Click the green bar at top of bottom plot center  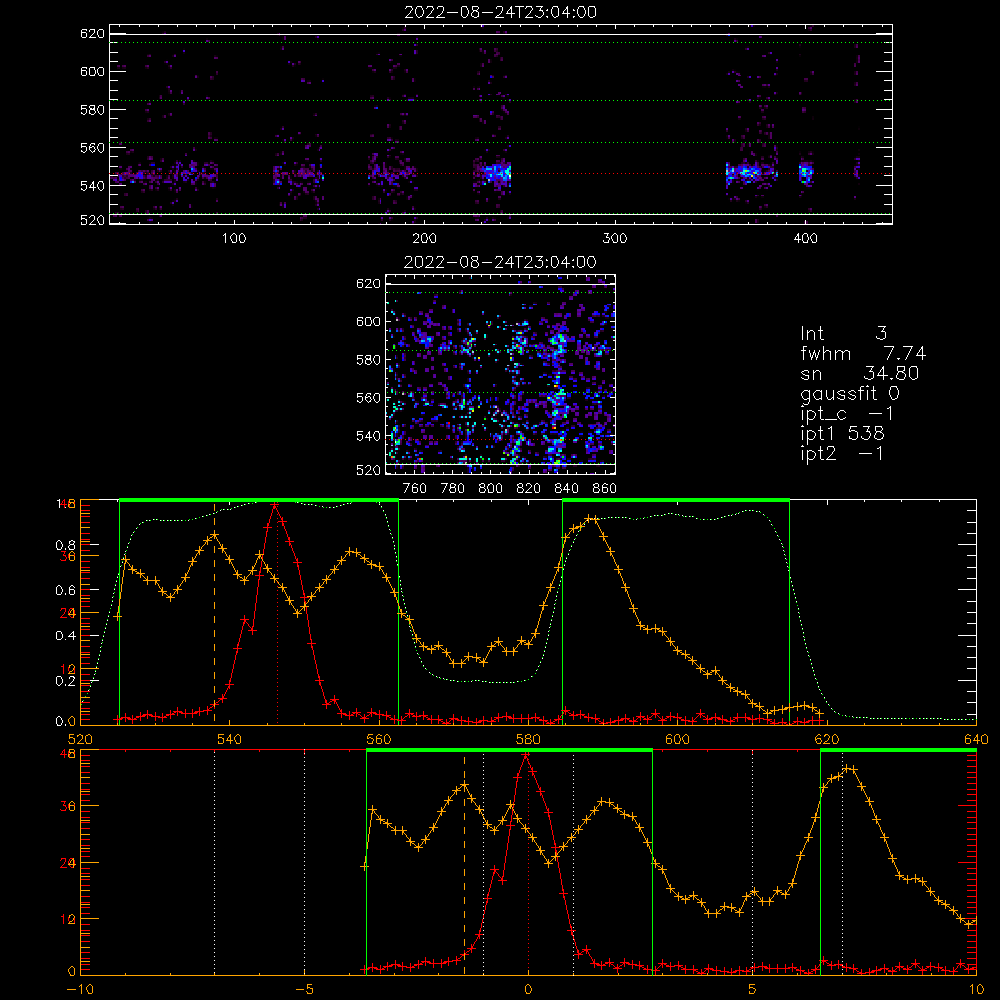coord(510,750)
